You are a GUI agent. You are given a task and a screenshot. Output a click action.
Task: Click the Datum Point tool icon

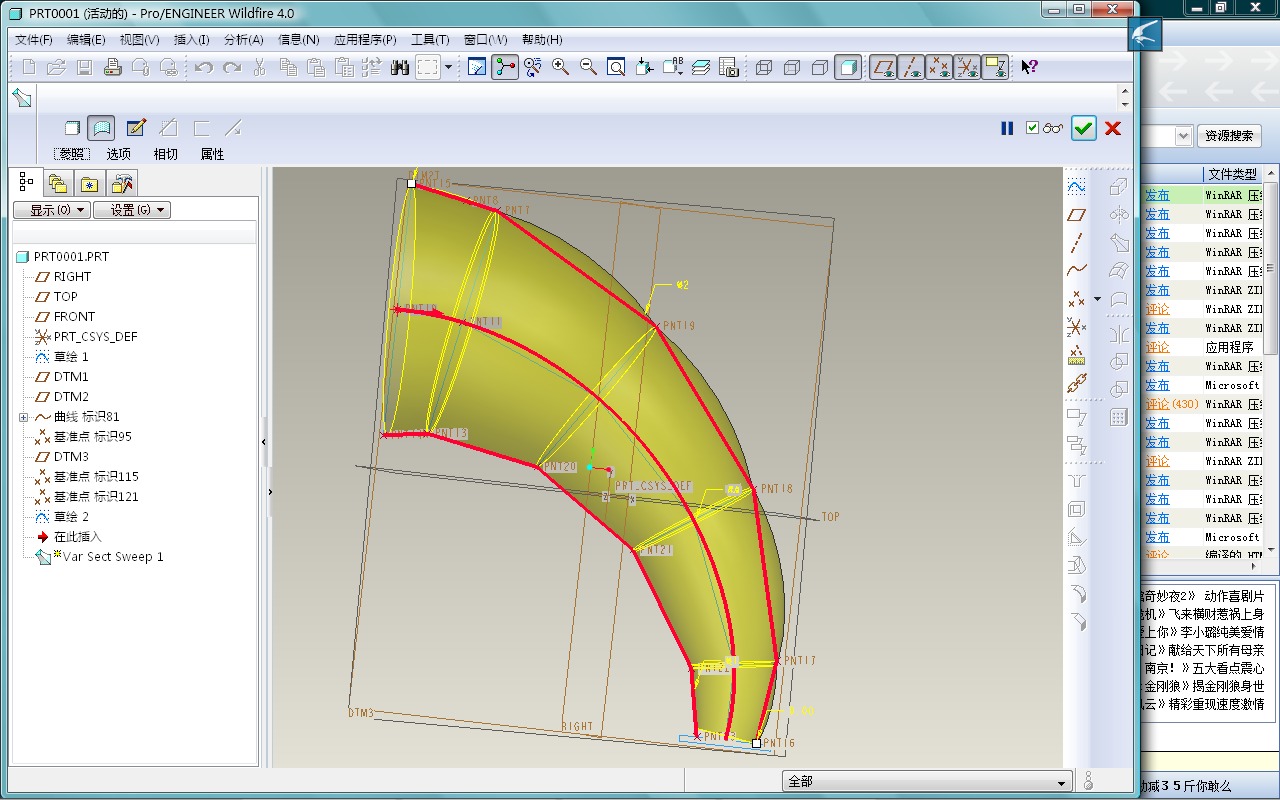coord(1076,298)
